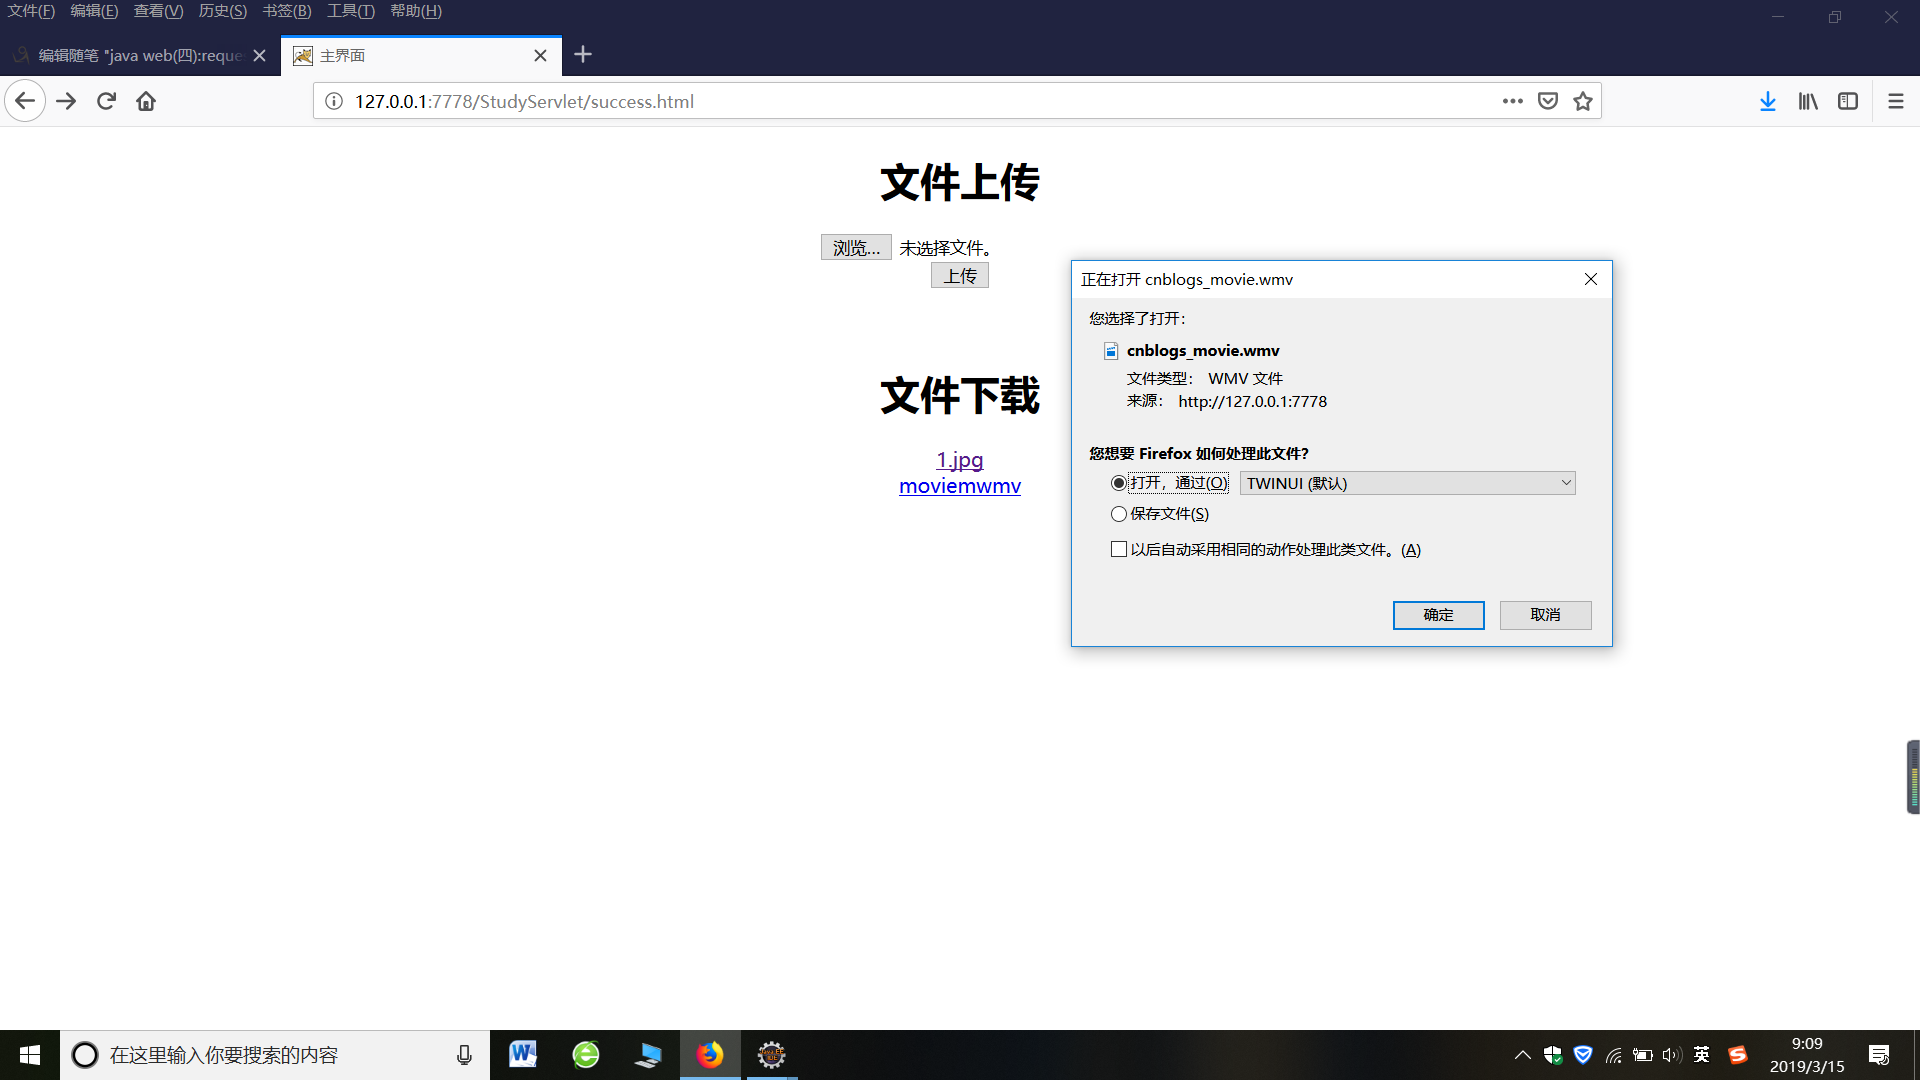Toggle the 英 input language indicator
Viewport: 1920px width, 1080px height.
1702,1055
